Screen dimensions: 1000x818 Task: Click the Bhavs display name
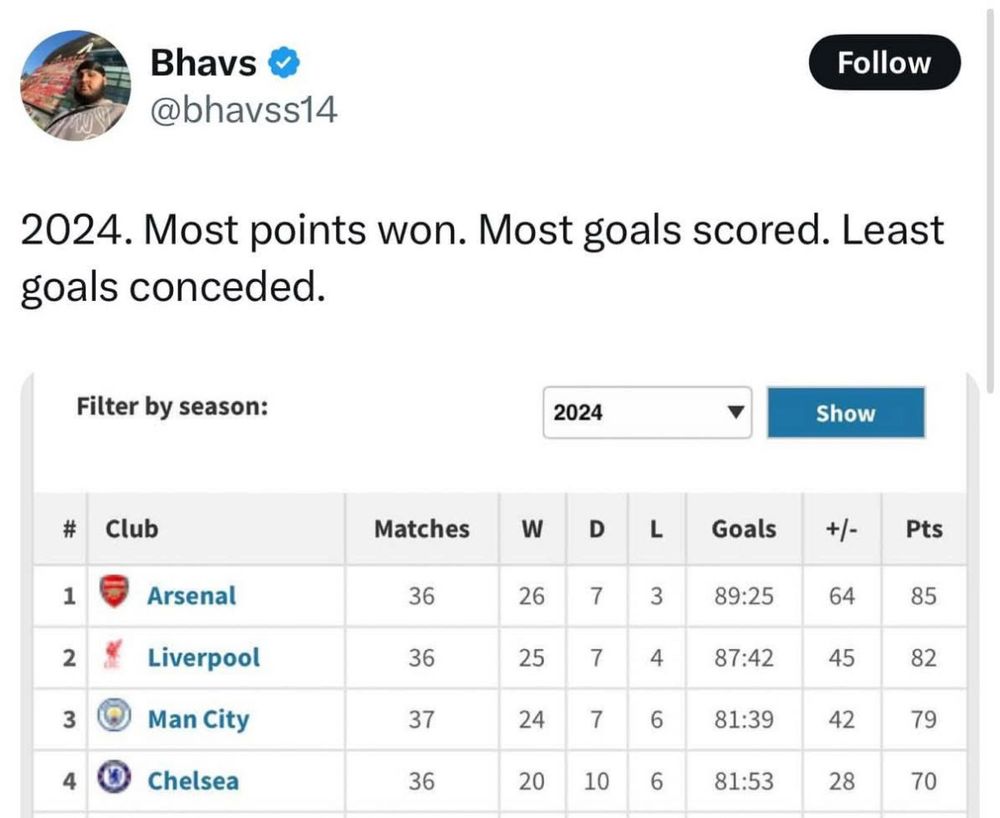point(203,64)
